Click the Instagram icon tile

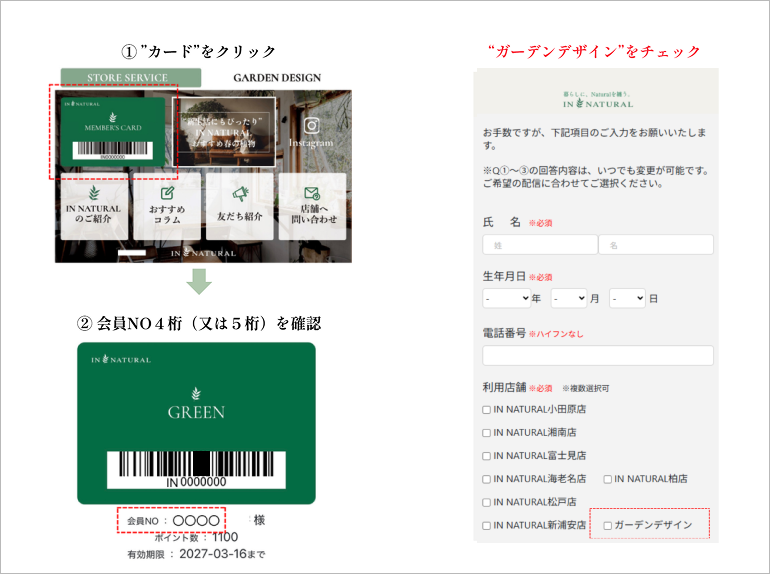tap(310, 131)
